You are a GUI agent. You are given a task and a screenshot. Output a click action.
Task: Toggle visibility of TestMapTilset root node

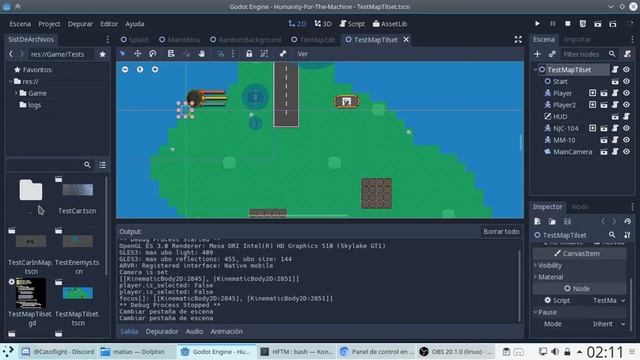tap(626, 69)
